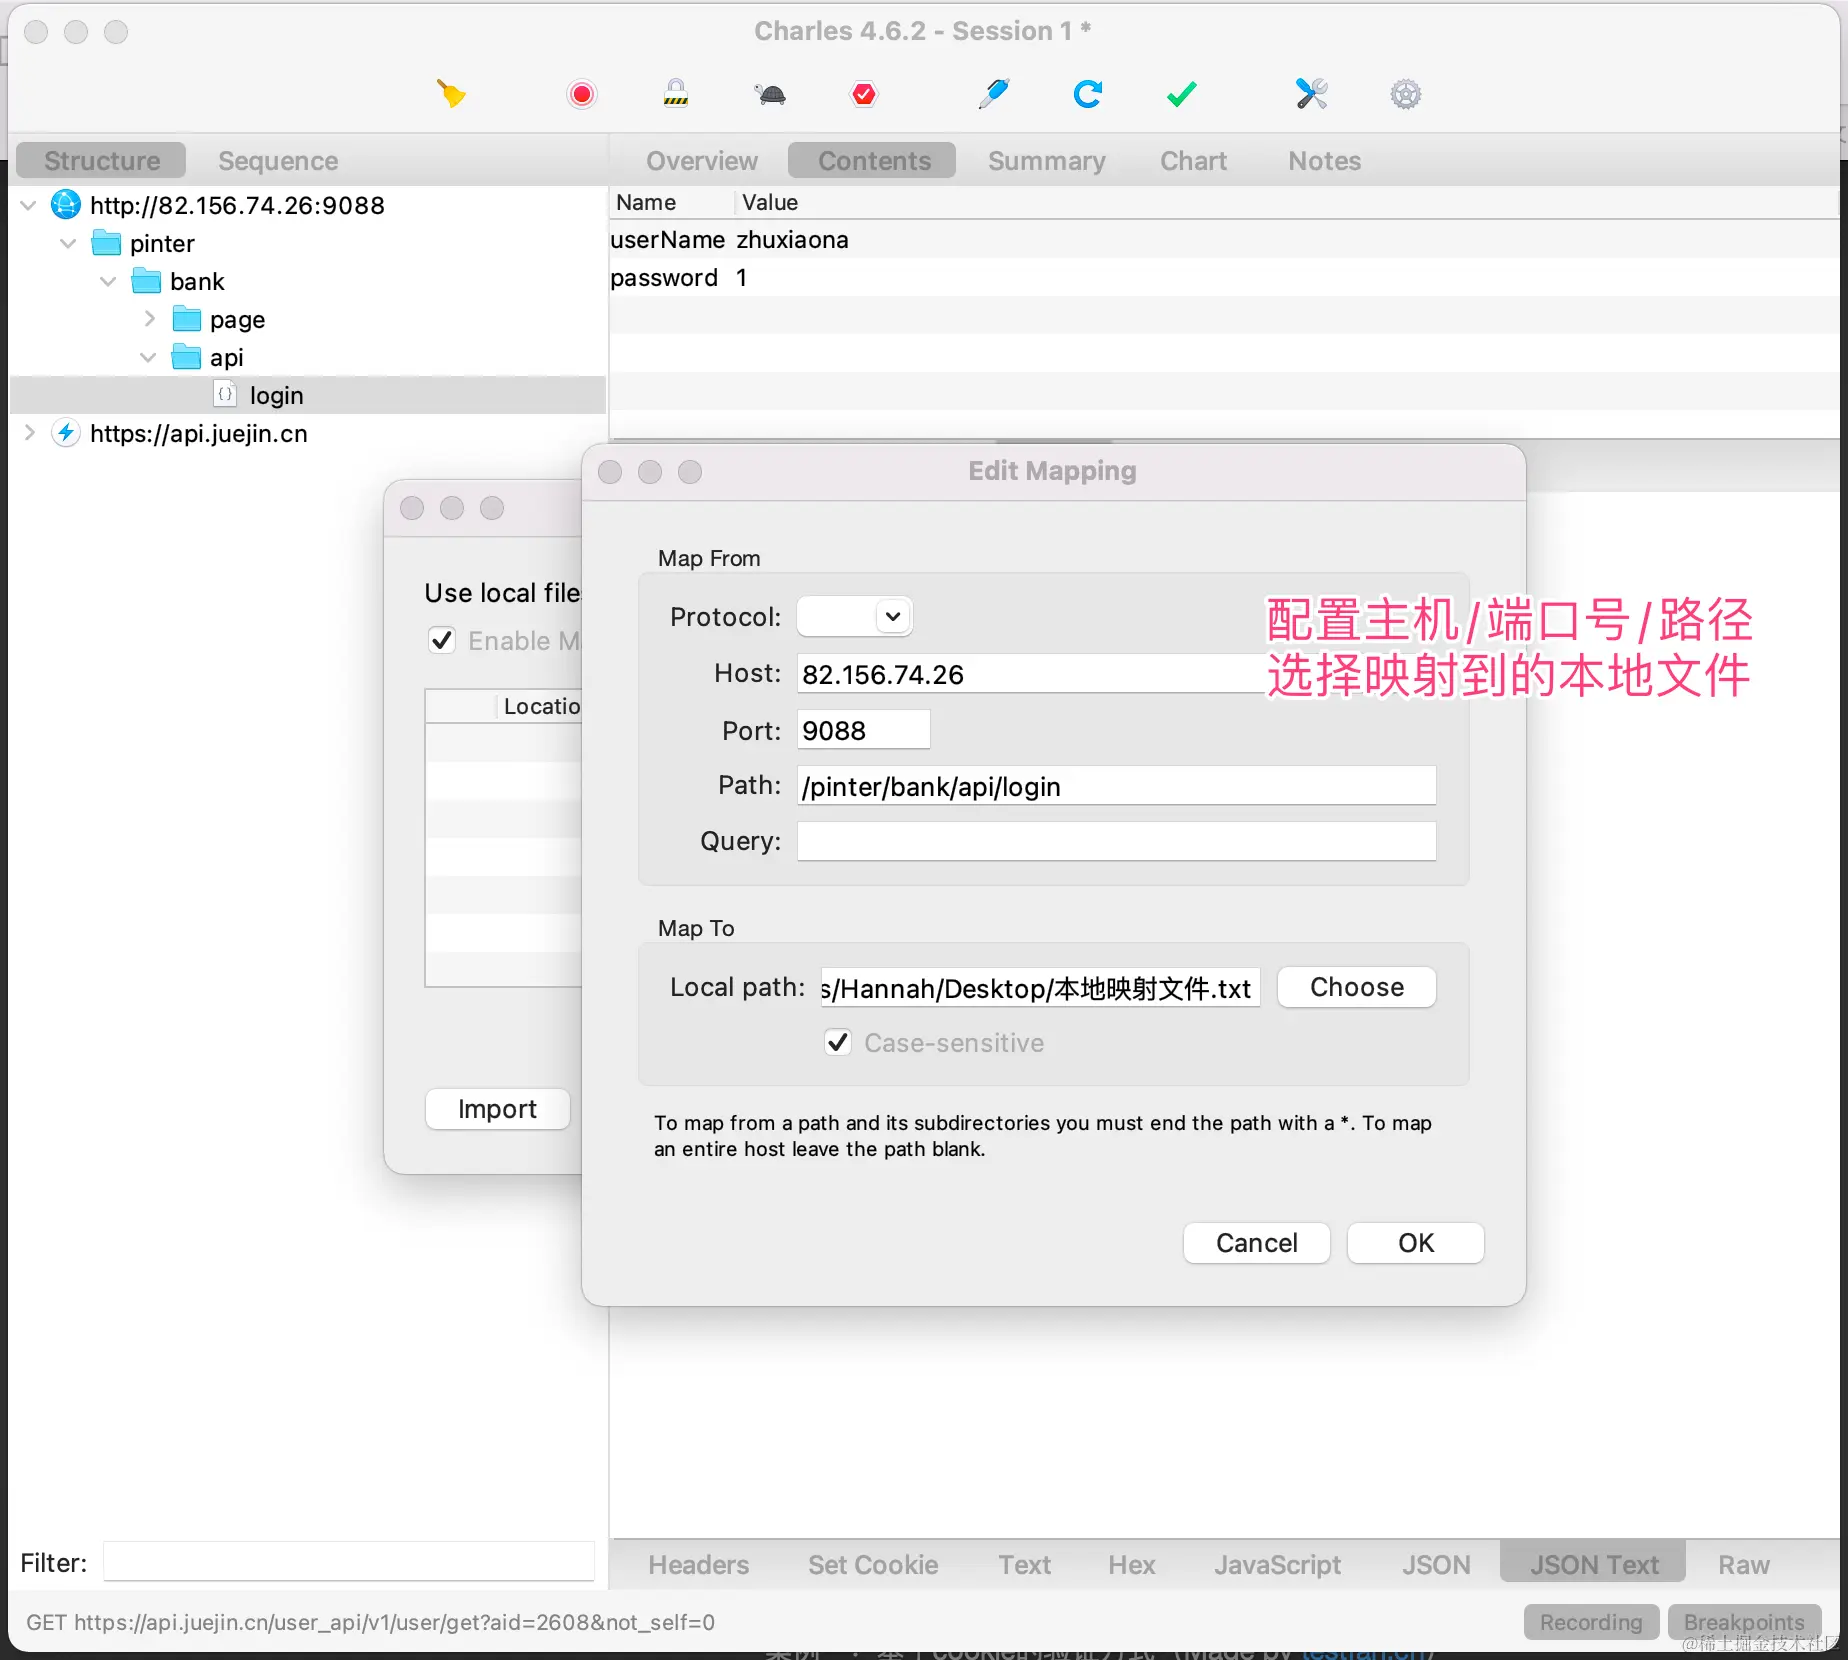Click the api folder icon
The height and width of the screenshot is (1660, 1848).
186,357
